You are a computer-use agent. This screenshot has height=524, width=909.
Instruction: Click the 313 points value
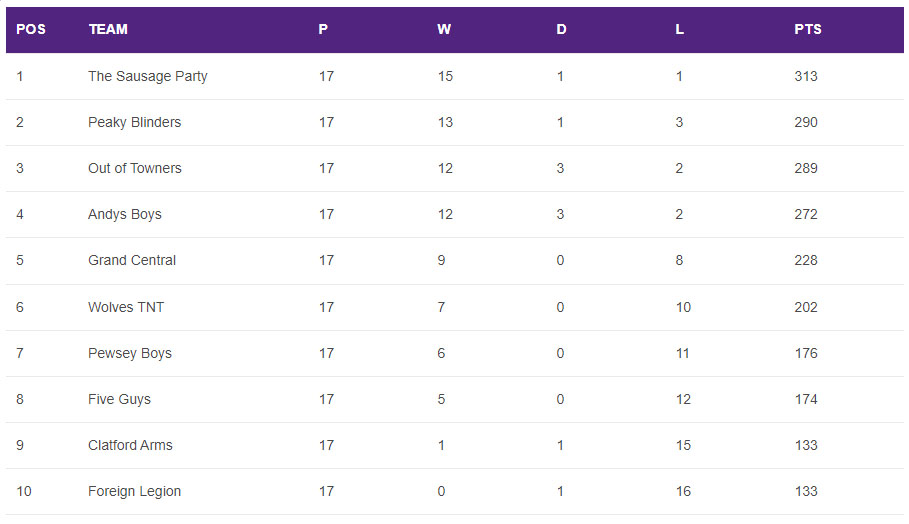pos(806,77)
